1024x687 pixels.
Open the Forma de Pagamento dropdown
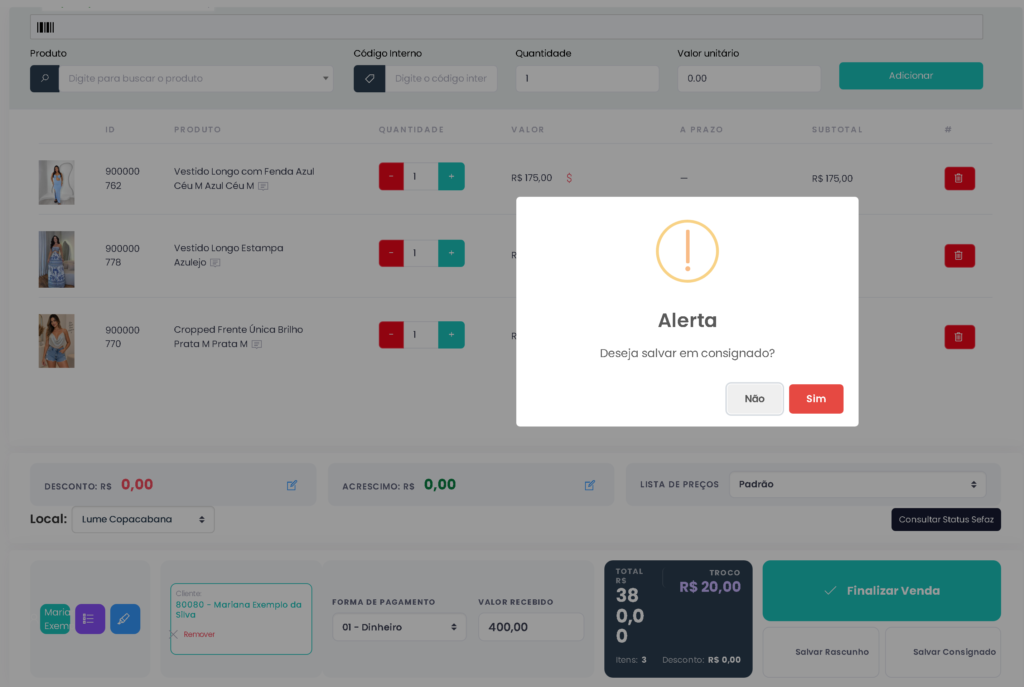point(399,627)
